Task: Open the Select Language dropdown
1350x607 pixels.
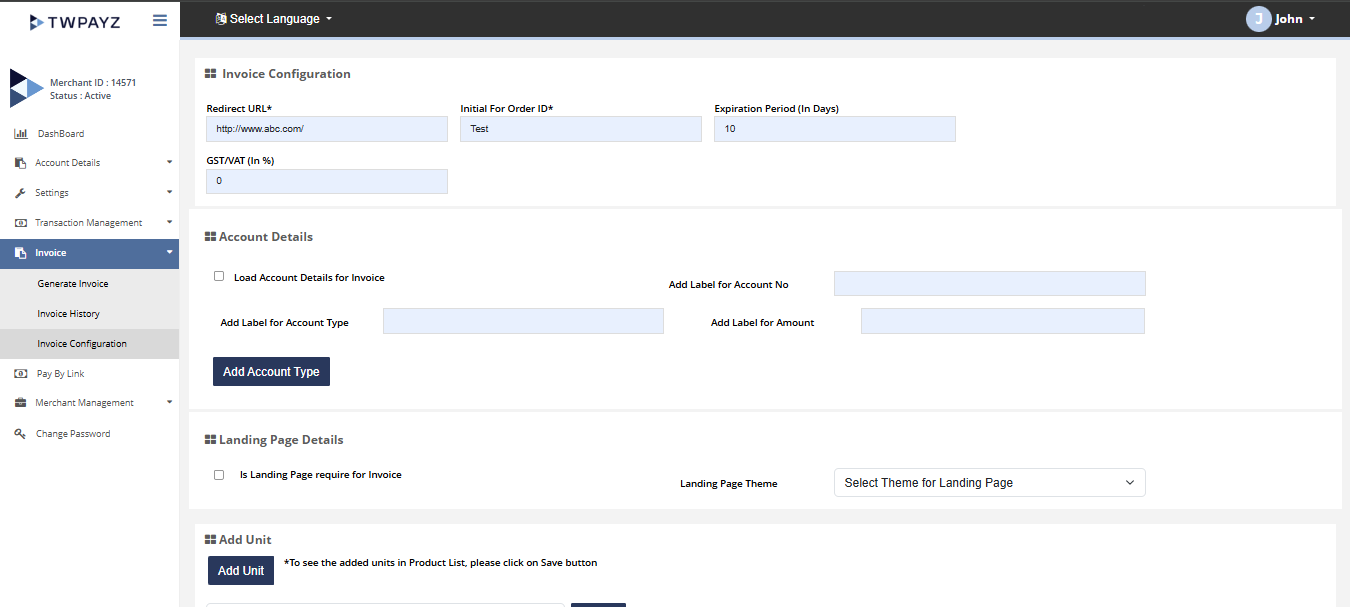Action: coord(274,19)
